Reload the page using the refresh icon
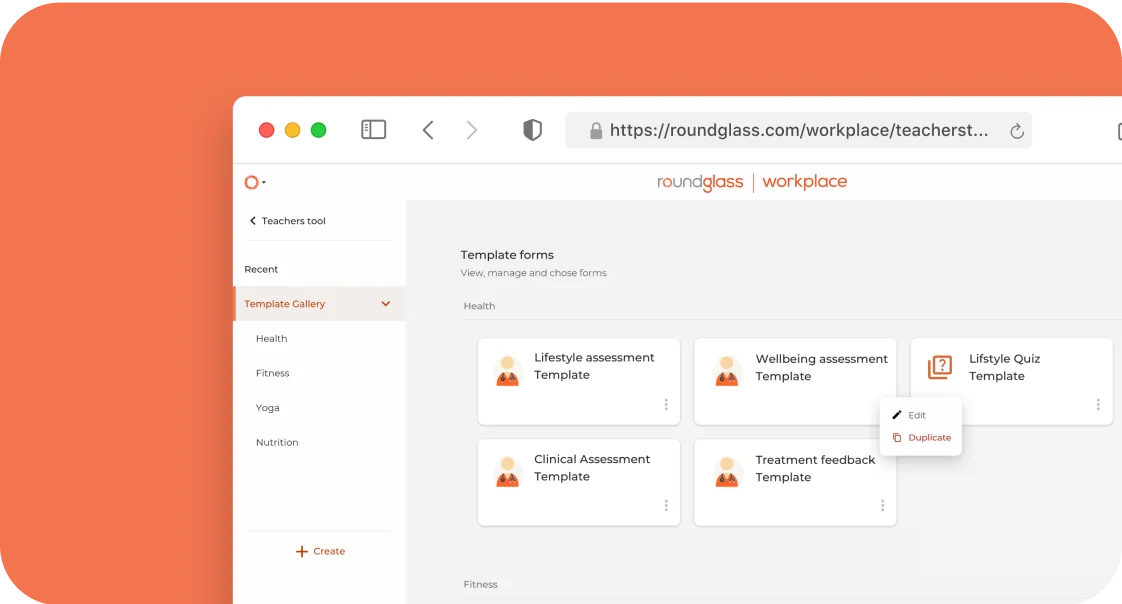The height and width of the screenshot is (604, 1122). [1016, 131]
